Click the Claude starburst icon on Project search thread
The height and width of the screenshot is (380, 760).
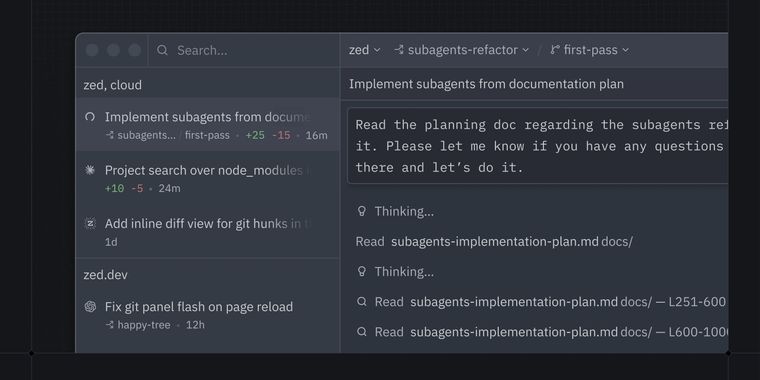tap(90, 170)
